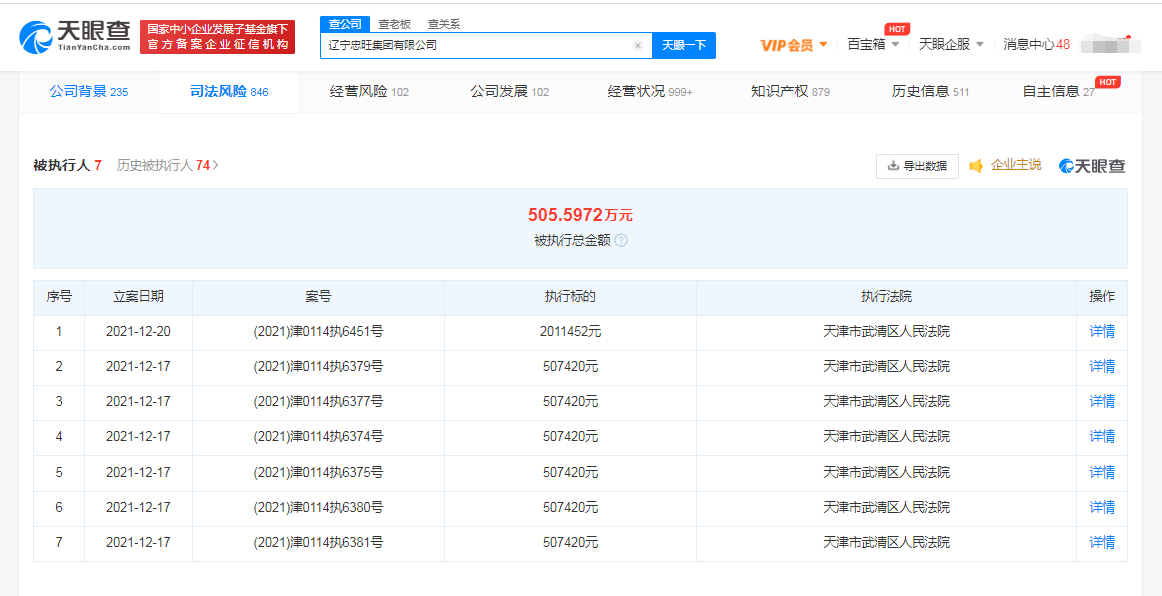Image resolution: width=1162 pixels, height=596 pixels.
Task: Click the 被执行人 7 heading
Action: [67, 165]
